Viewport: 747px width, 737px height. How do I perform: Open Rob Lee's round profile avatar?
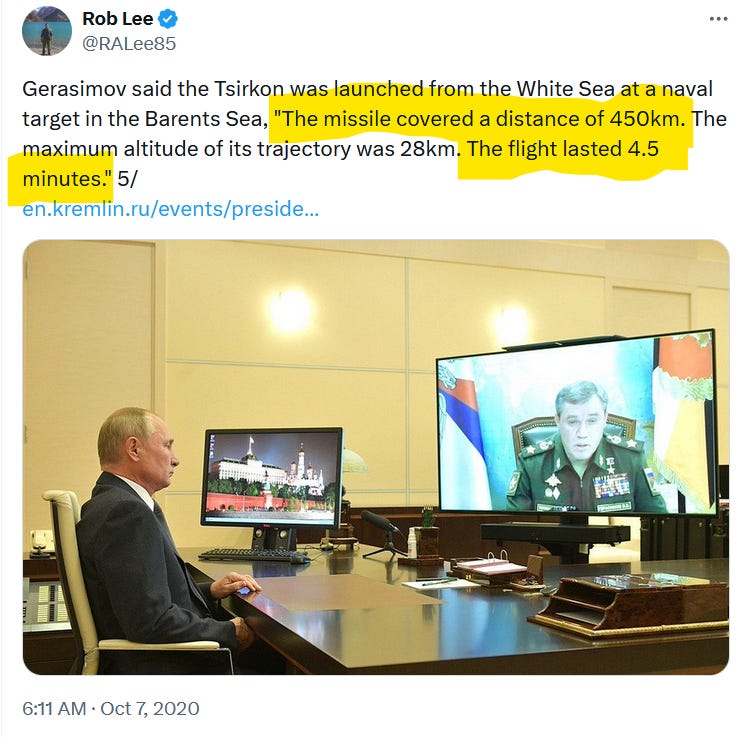(x=47, y=31)
